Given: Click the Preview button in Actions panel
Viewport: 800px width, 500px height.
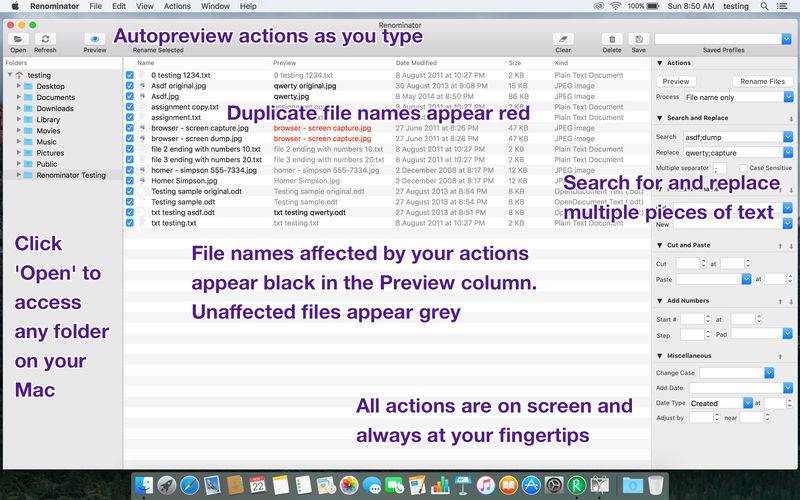Looking at the screenshot, I should tap(676, 82).
